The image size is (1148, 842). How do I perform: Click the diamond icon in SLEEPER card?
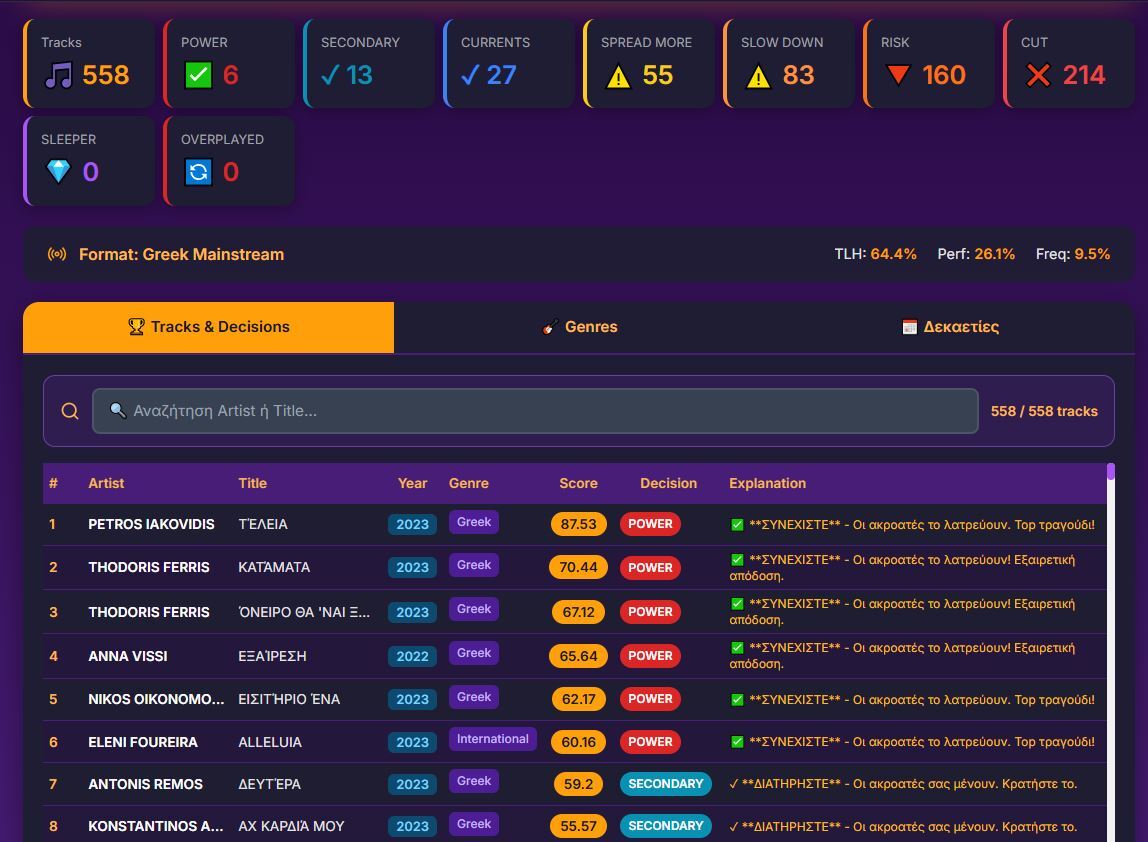(58, 172)
